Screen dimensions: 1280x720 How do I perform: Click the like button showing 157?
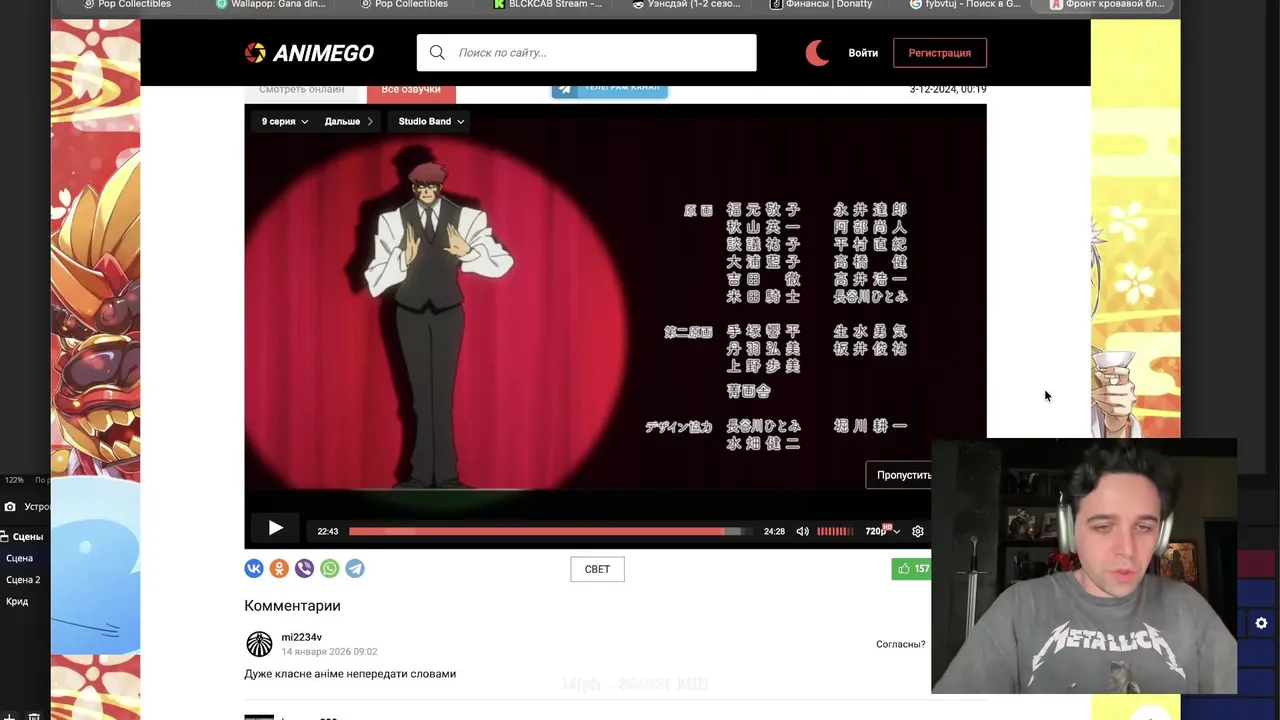tap(912, 569)
